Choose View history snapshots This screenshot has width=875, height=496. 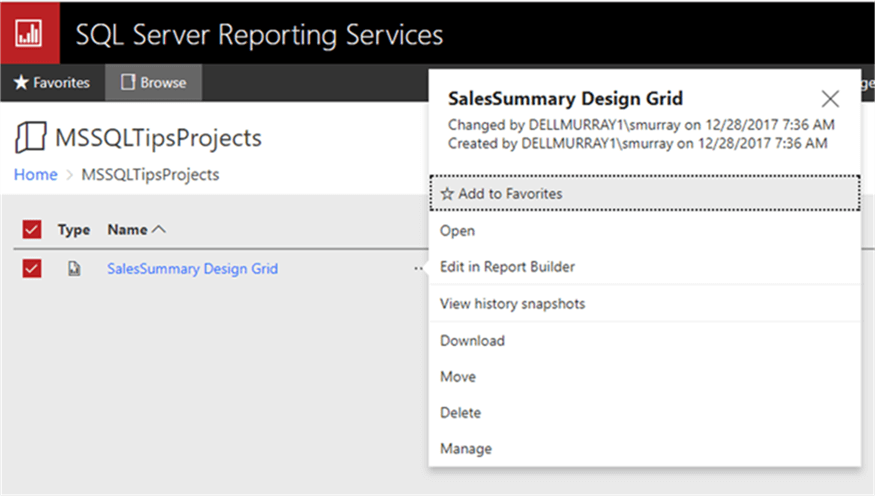pyautogui.click(x=645, y=304)
